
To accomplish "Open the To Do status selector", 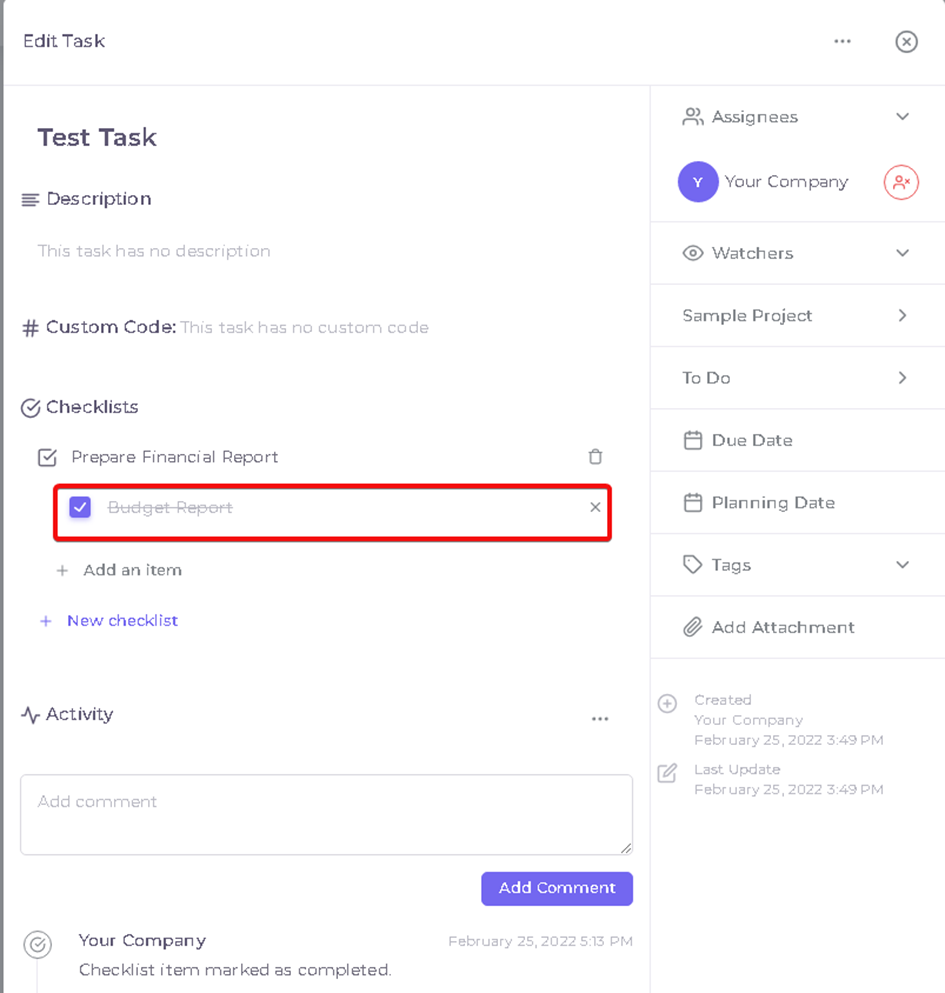I will 797,378.
